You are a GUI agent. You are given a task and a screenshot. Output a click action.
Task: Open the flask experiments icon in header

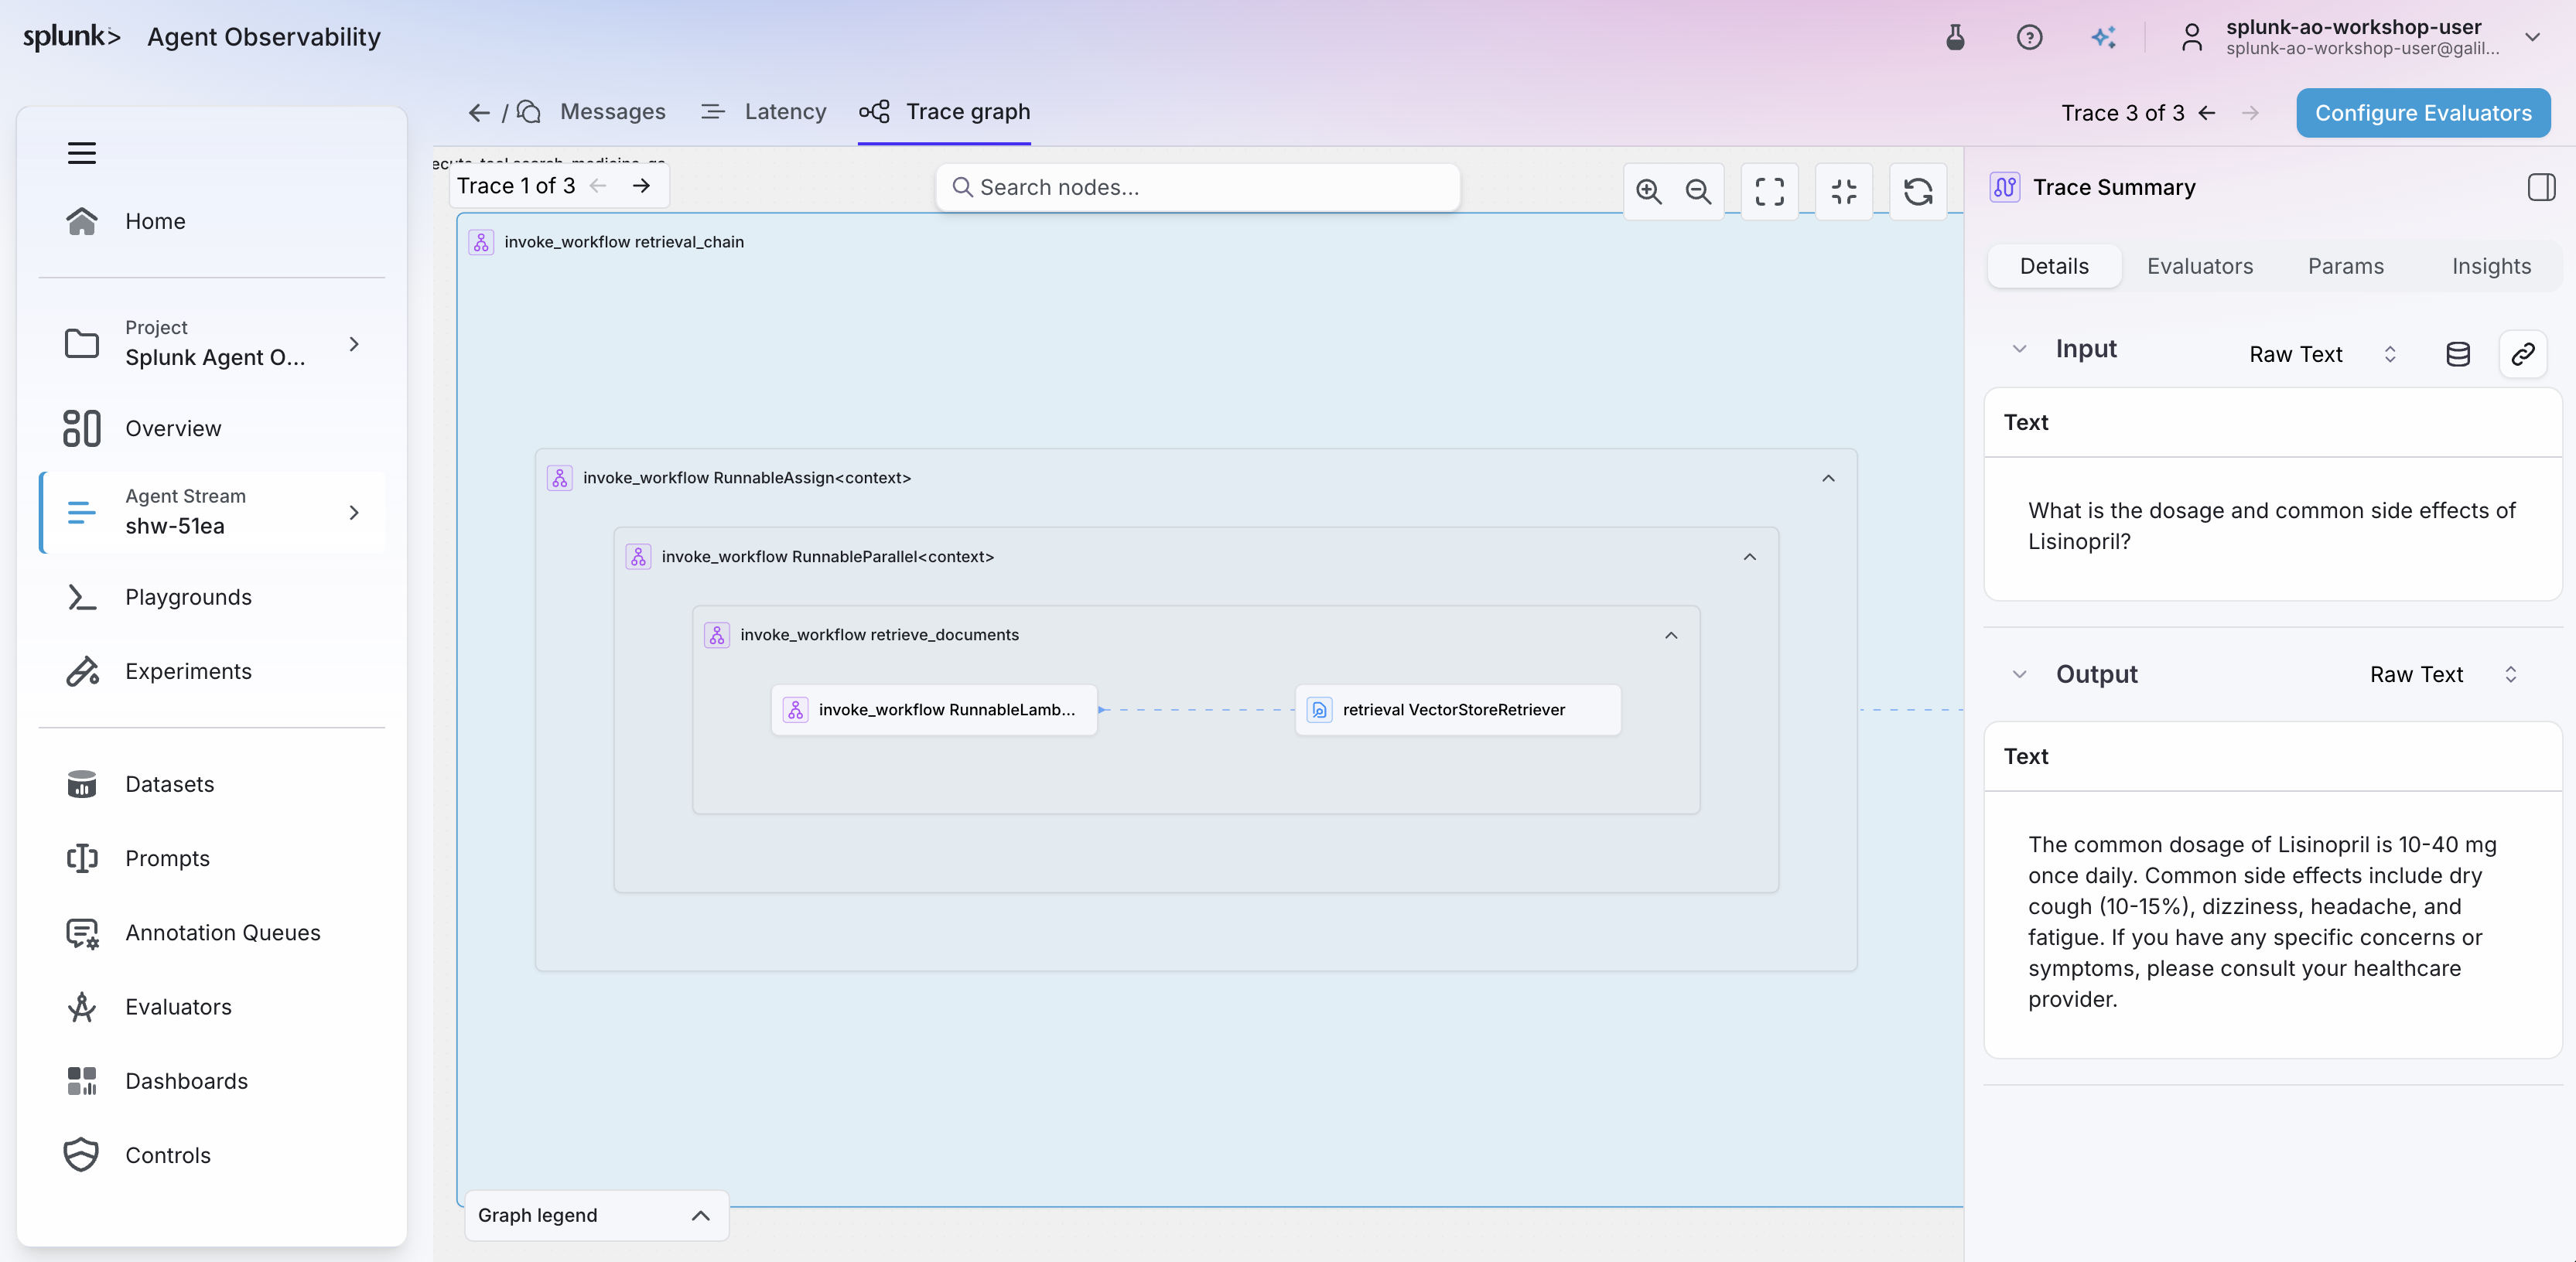point(1955,38)
